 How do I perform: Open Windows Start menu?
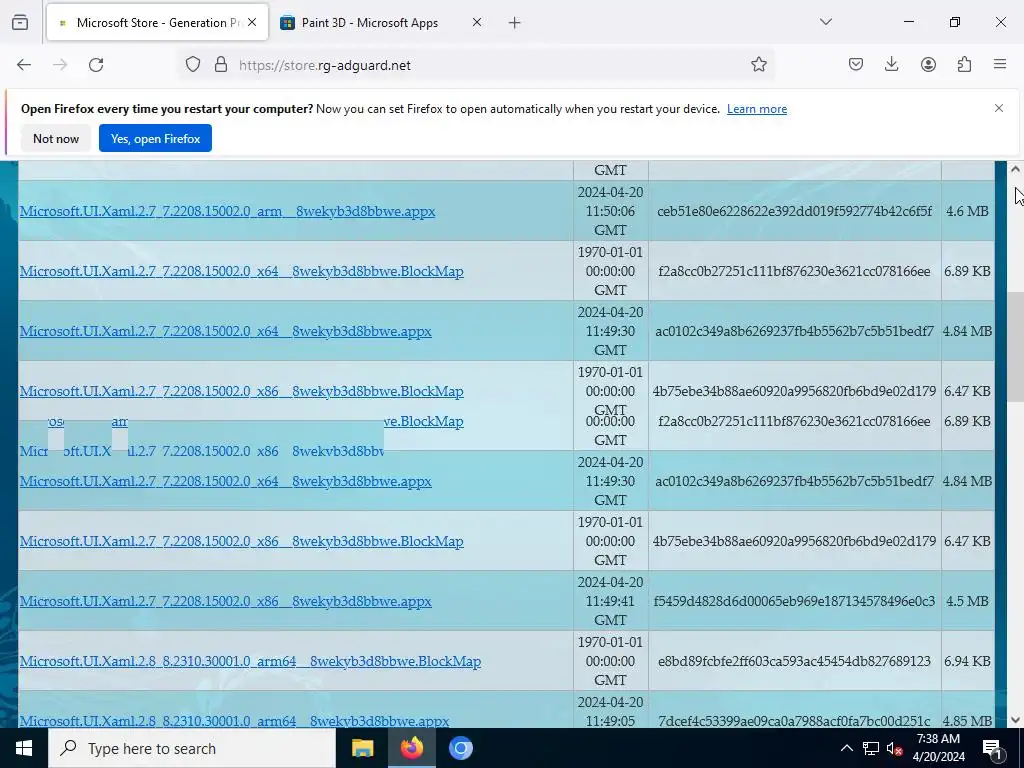coord(24,748)
